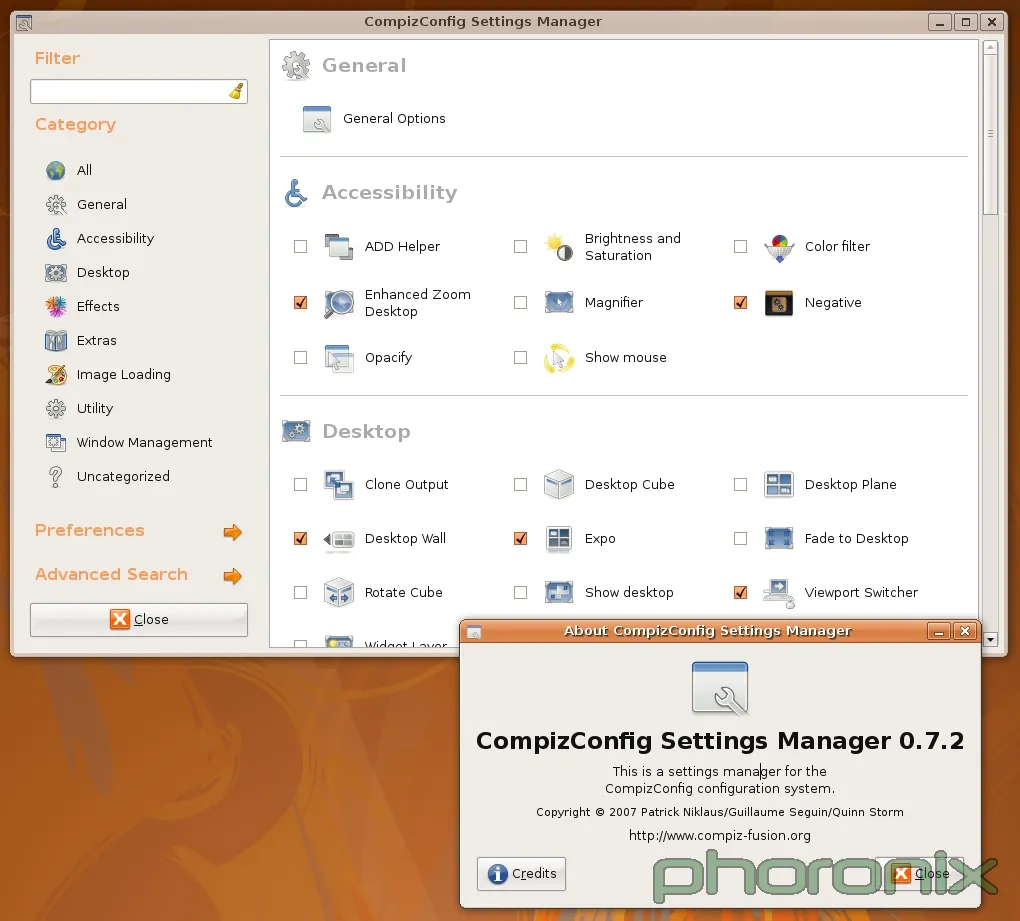
Task: Expand Advanced Search with the orange arrow
Action: 232,576
